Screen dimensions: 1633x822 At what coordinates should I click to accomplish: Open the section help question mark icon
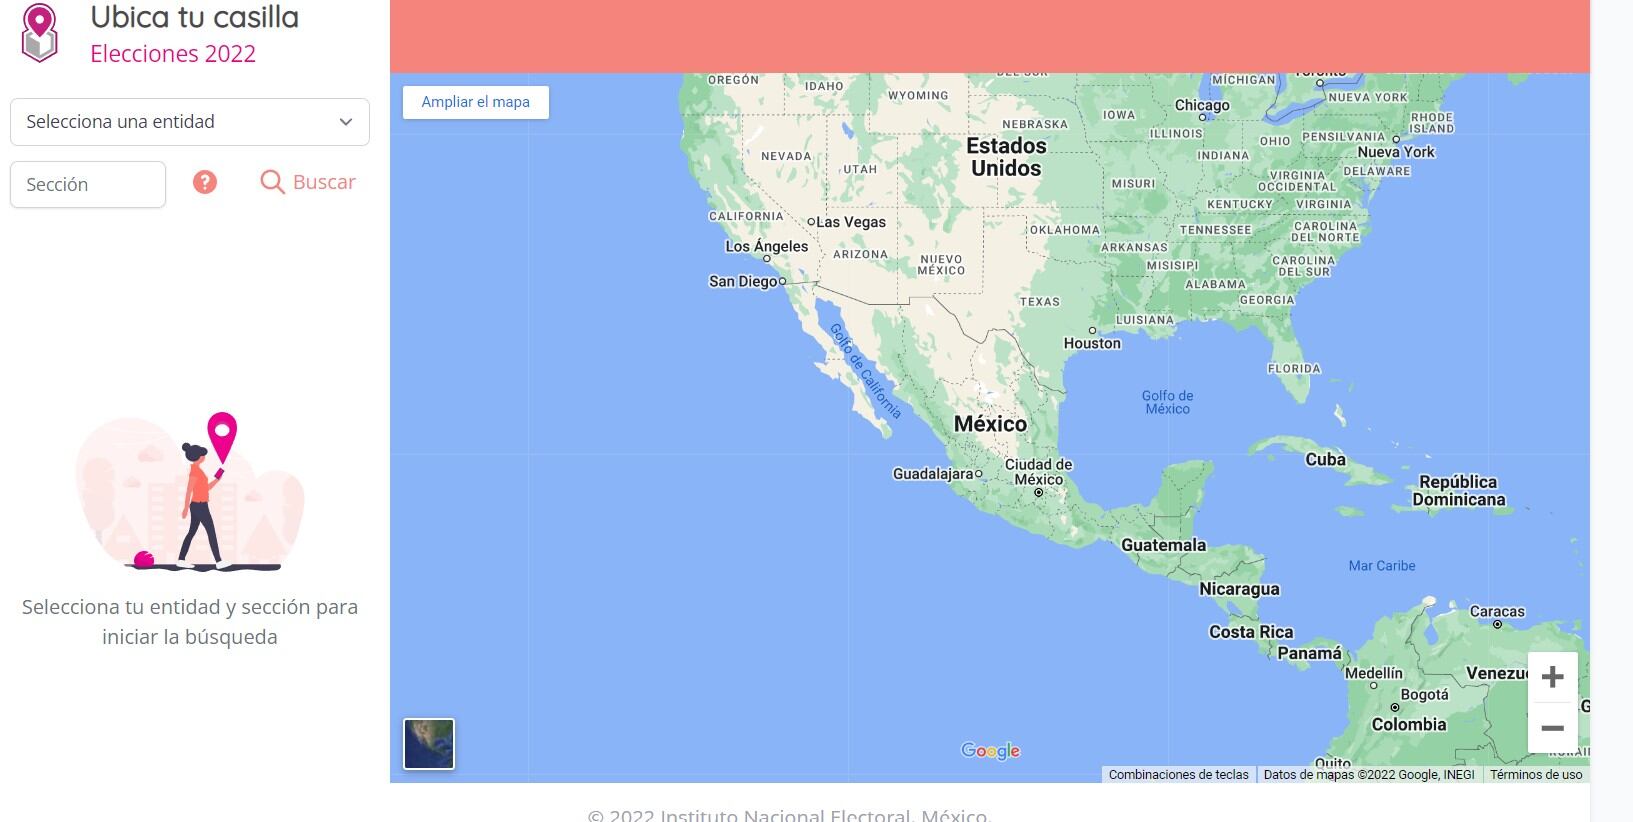pos(205,182)
